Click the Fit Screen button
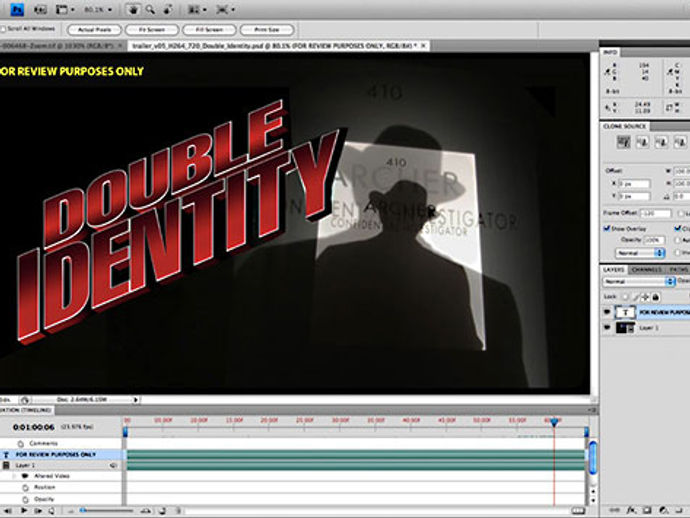The image size is (690, 518). [x=152, y=30]
